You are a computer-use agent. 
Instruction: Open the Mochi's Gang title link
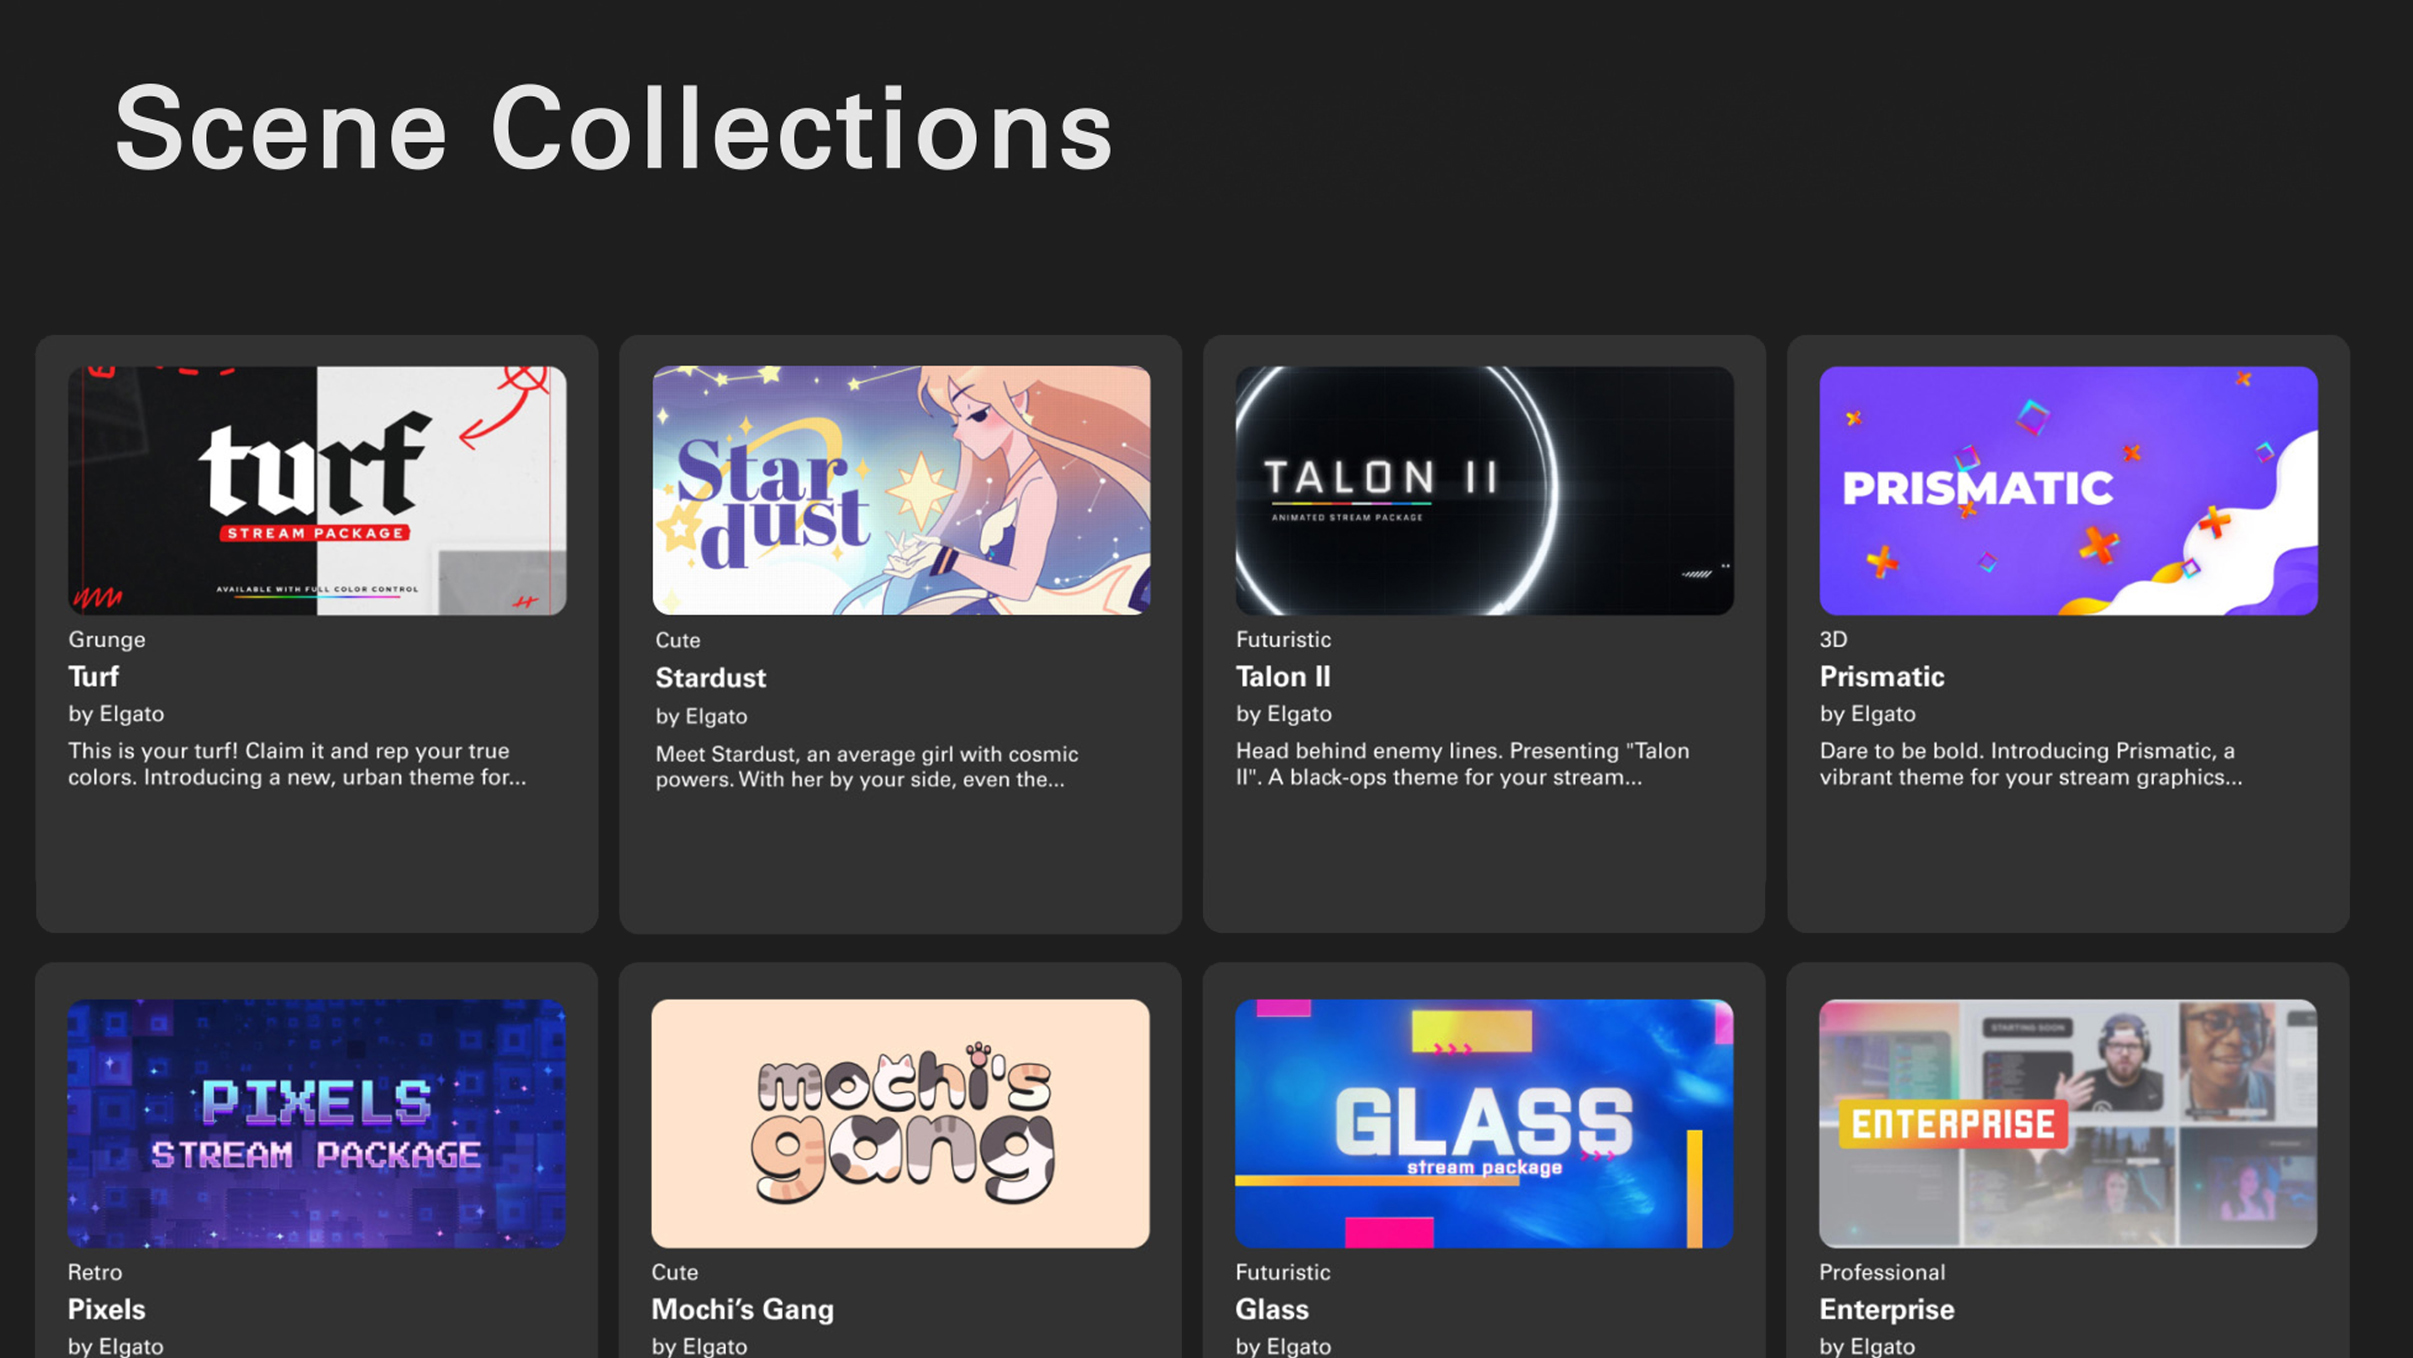742,1309
